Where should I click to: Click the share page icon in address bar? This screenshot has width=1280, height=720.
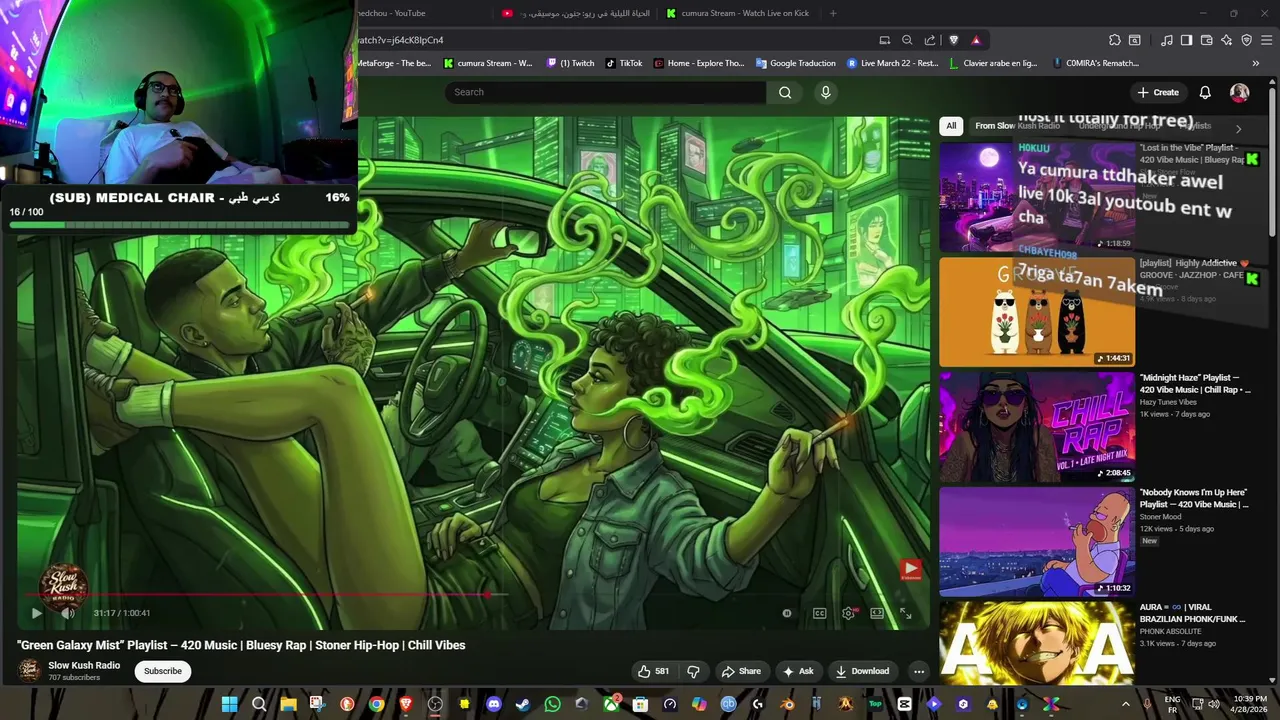(x=930, y=40)
